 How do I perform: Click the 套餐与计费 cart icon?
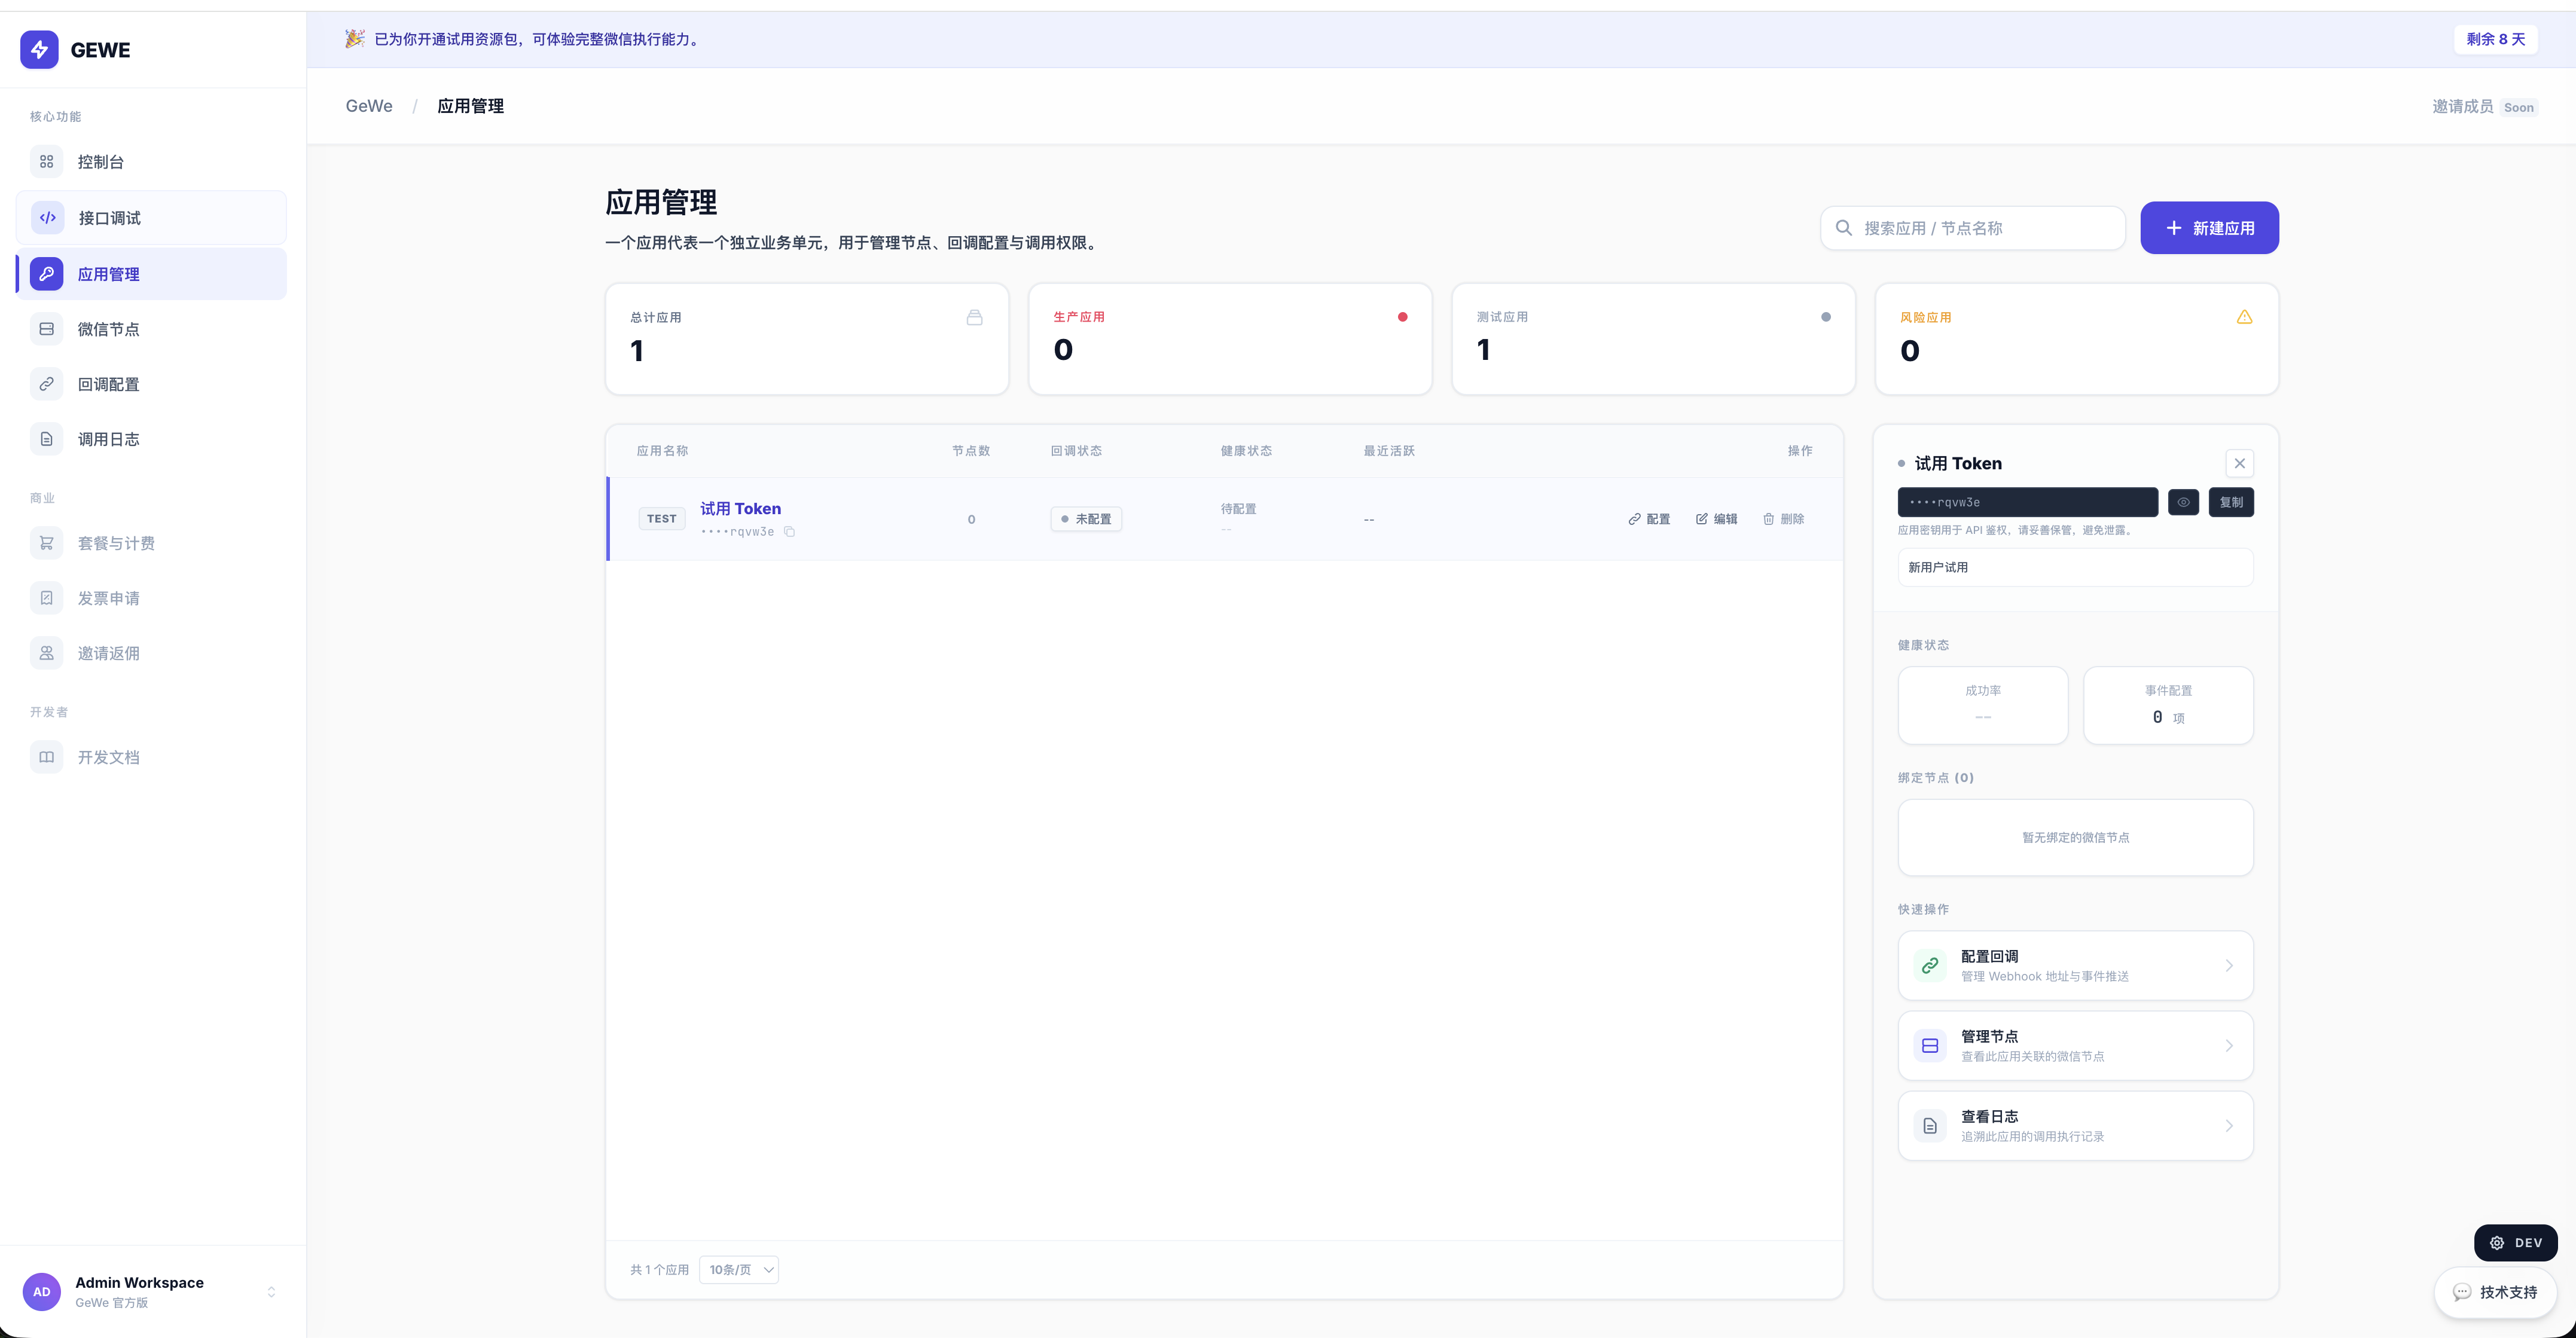click(x=46, y=543)
